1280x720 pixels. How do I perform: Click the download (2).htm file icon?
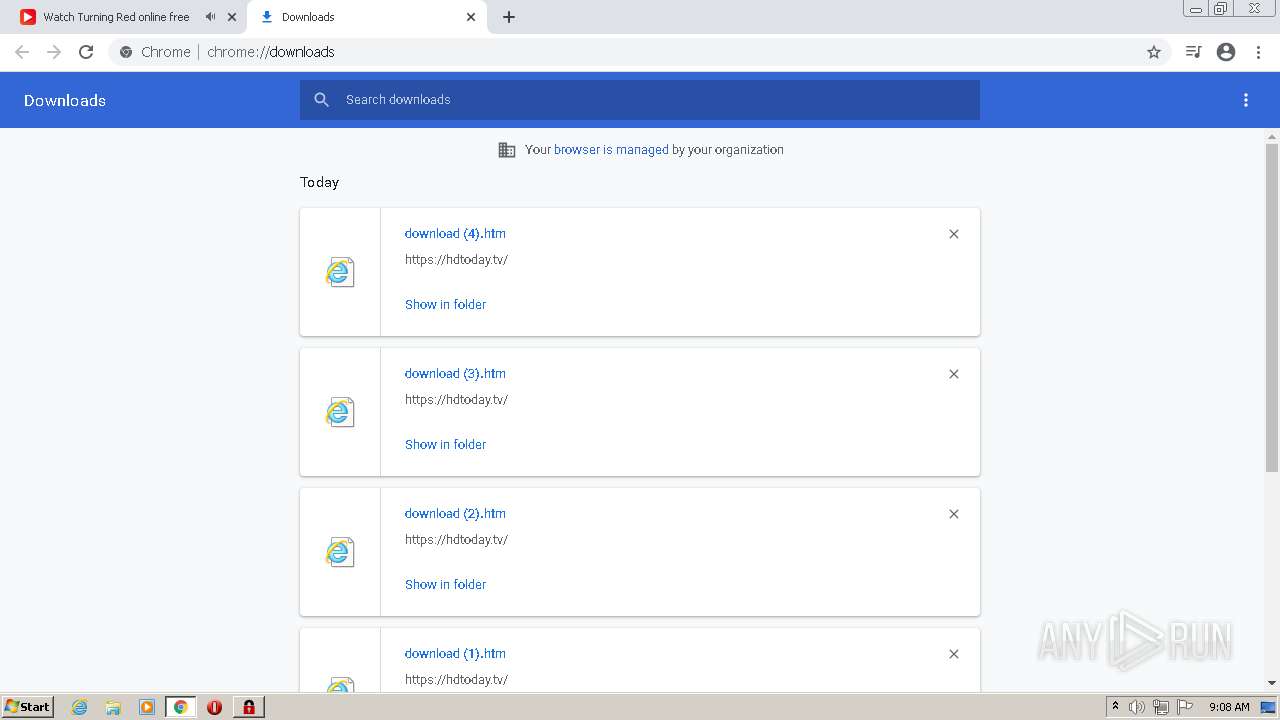pos(340,552)
